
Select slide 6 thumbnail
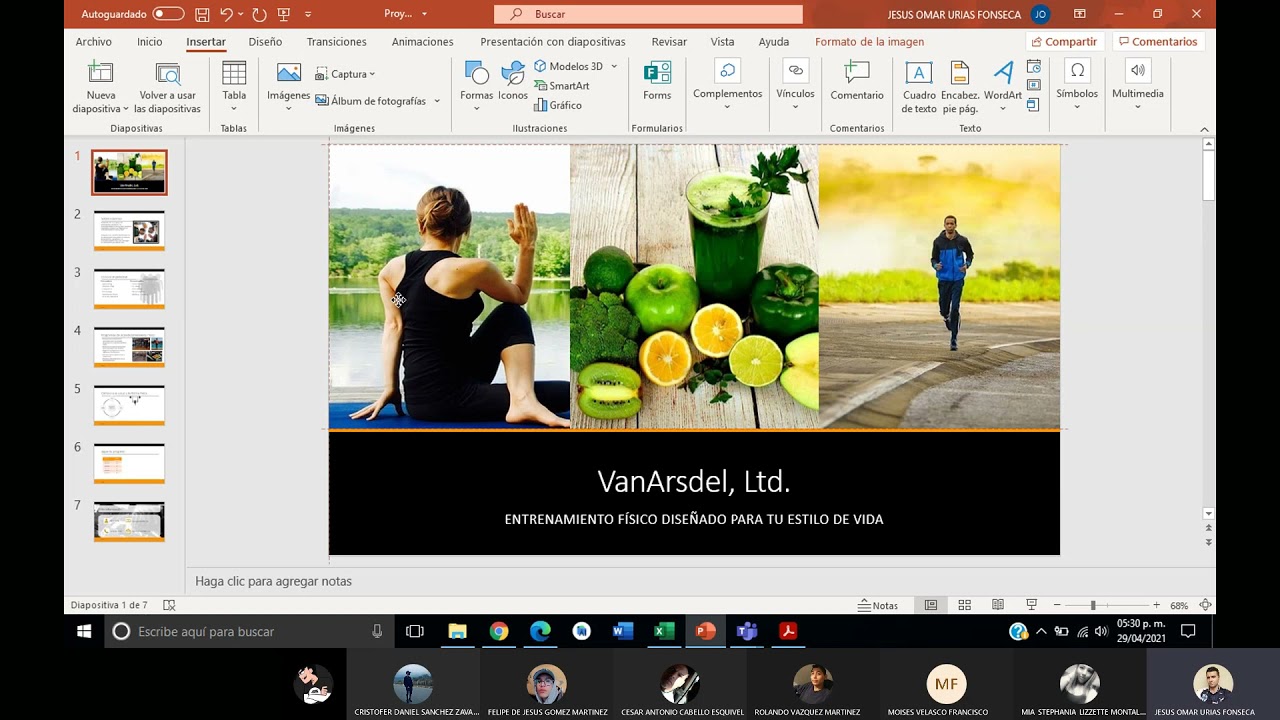129,464
